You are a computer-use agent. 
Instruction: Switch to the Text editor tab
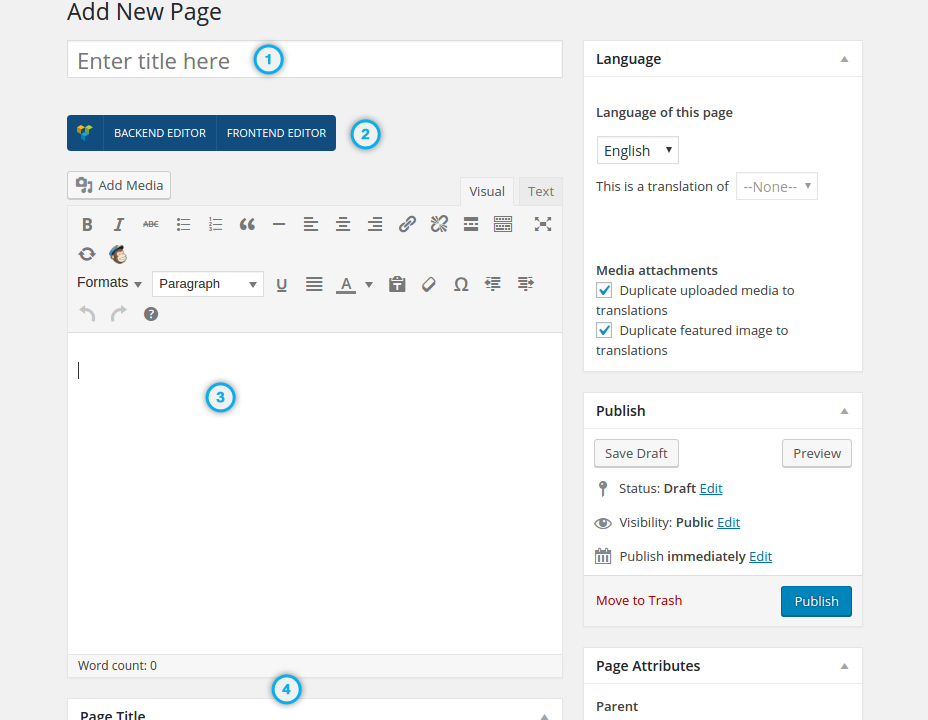[x=541, y=191]
